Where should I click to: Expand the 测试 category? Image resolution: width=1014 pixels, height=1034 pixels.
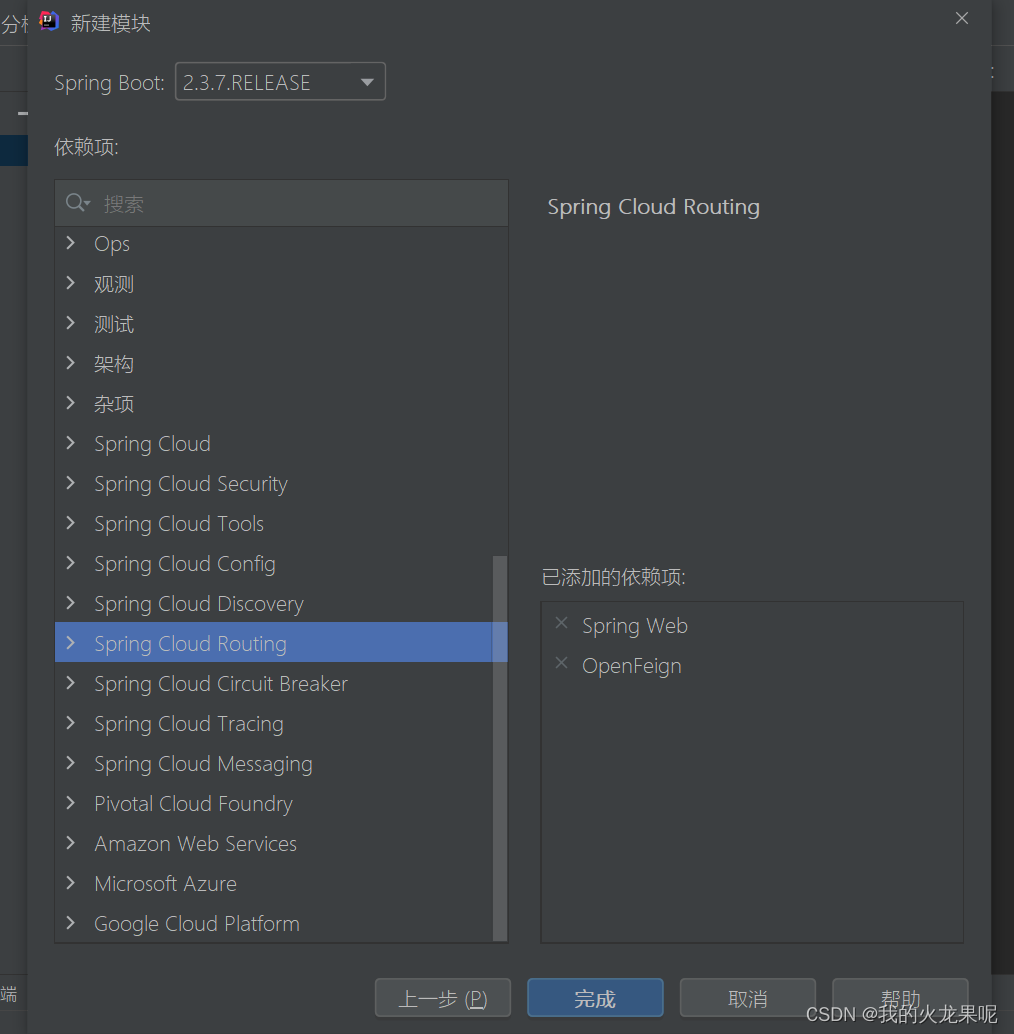[71, 323]
